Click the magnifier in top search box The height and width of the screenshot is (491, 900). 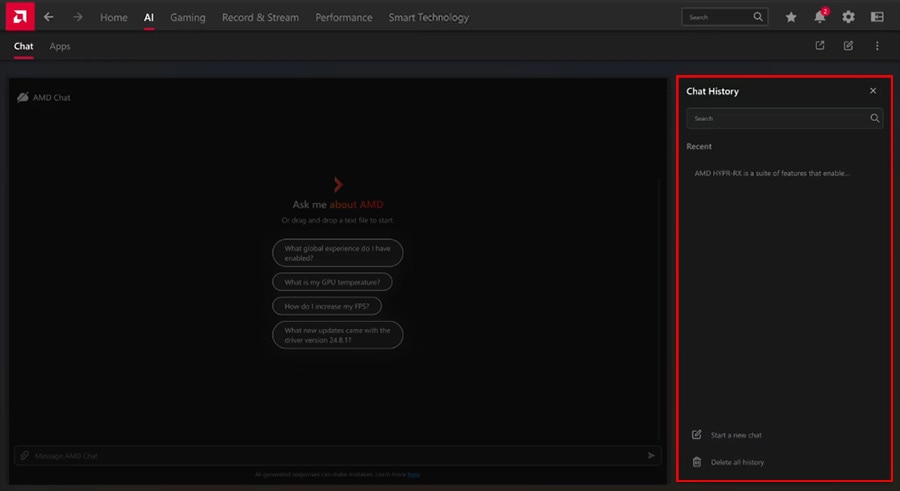[x=758, y=17]
